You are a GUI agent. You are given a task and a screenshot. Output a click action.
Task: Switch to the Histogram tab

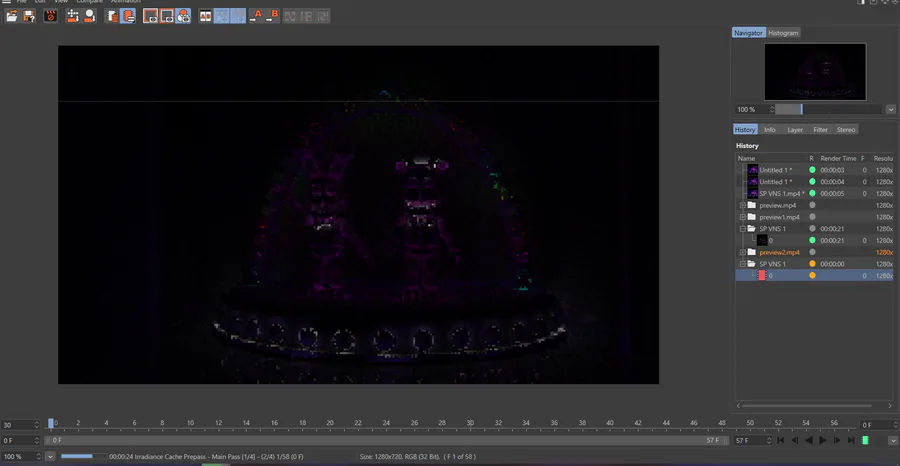pyautogui.click(x=783, y=33)
